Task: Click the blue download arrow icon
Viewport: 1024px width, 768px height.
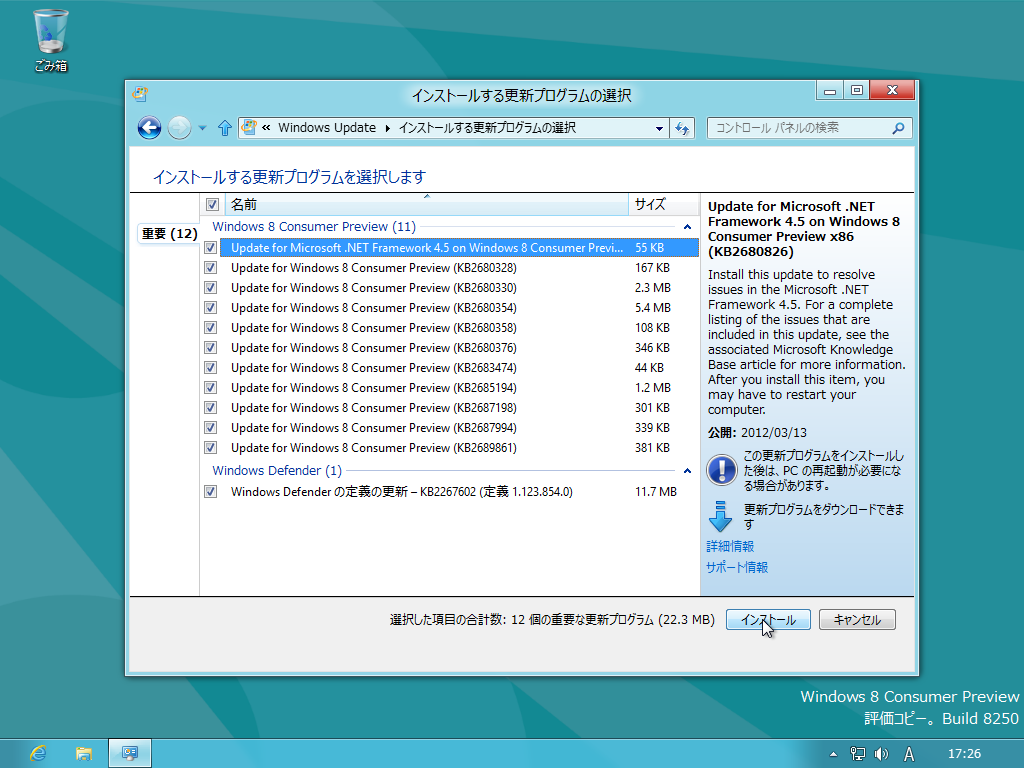Action: (x=720, y=517)
